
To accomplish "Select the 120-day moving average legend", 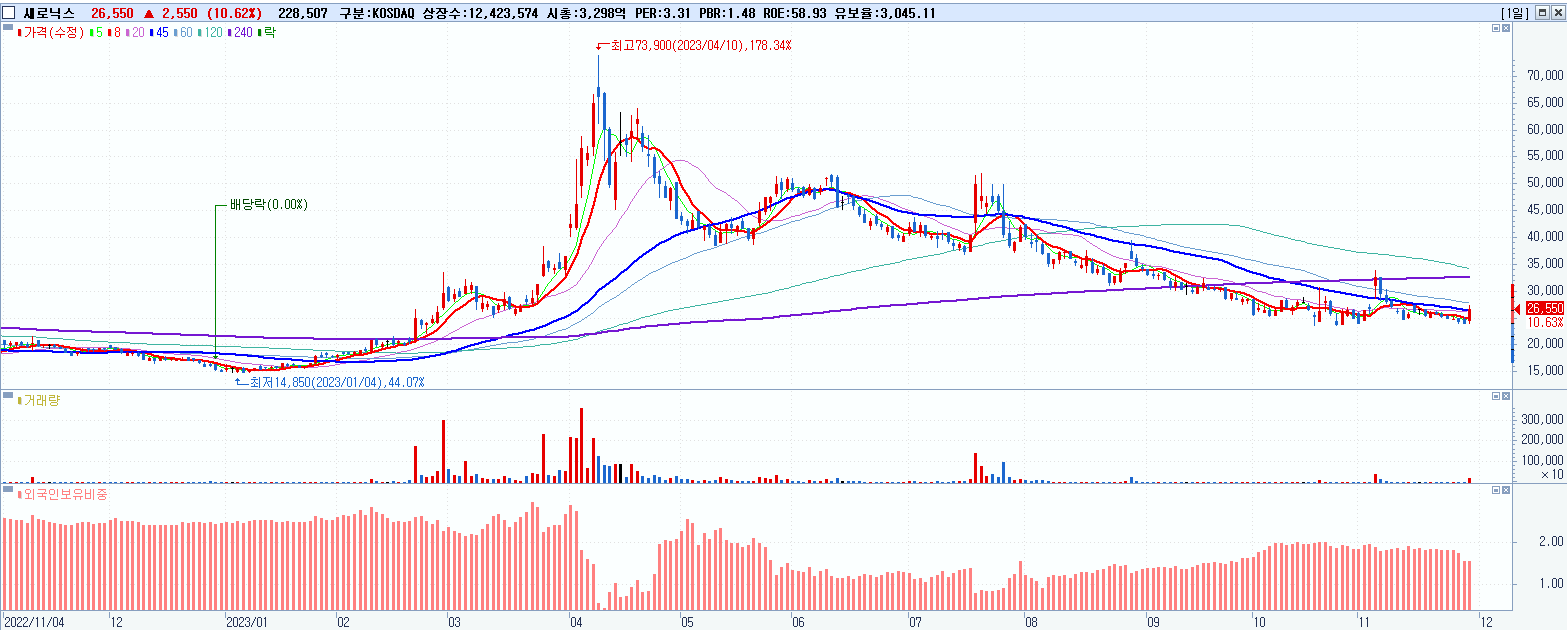I will pyautogui.click(x=211, y=33).
